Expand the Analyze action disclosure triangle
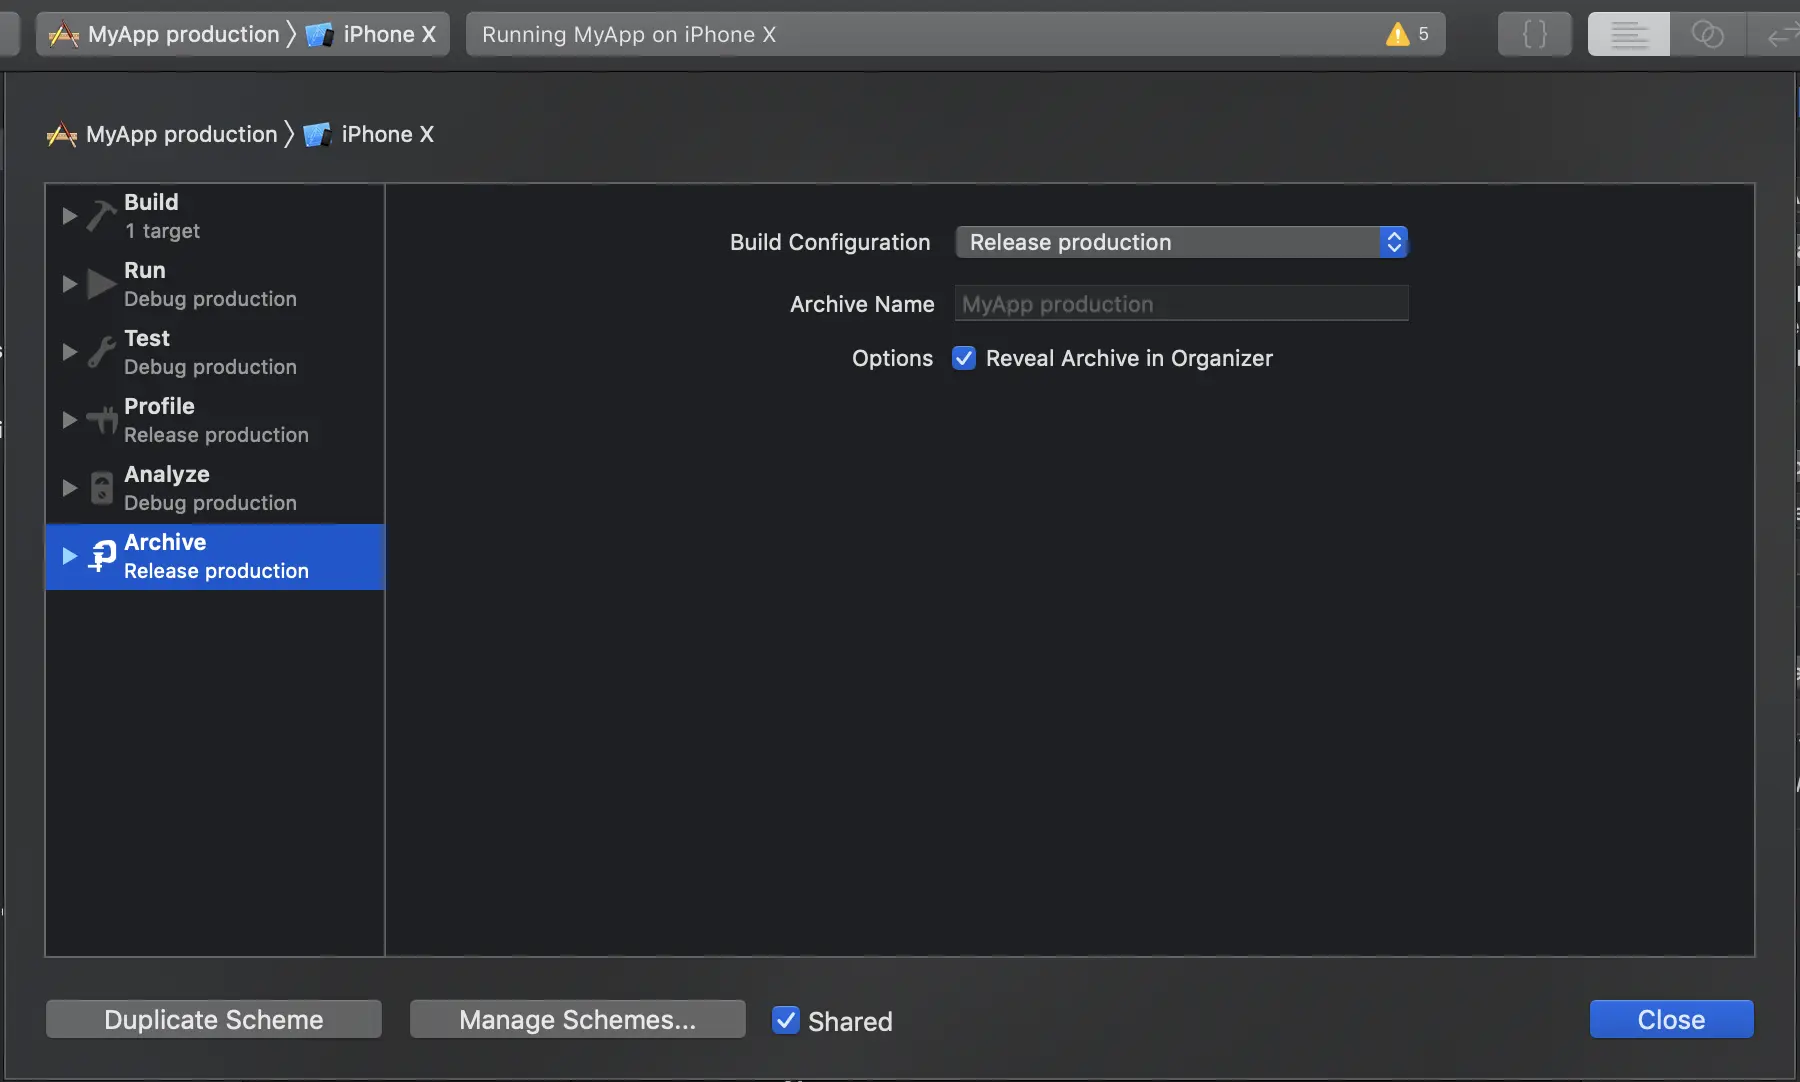 (69, 488)
